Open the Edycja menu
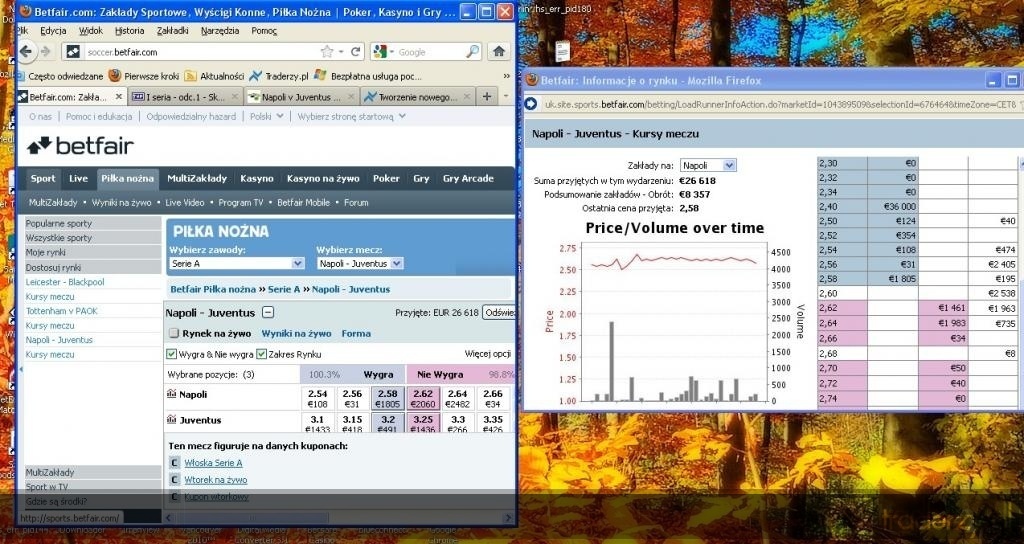1024x544 pixels. pos(53,30)
